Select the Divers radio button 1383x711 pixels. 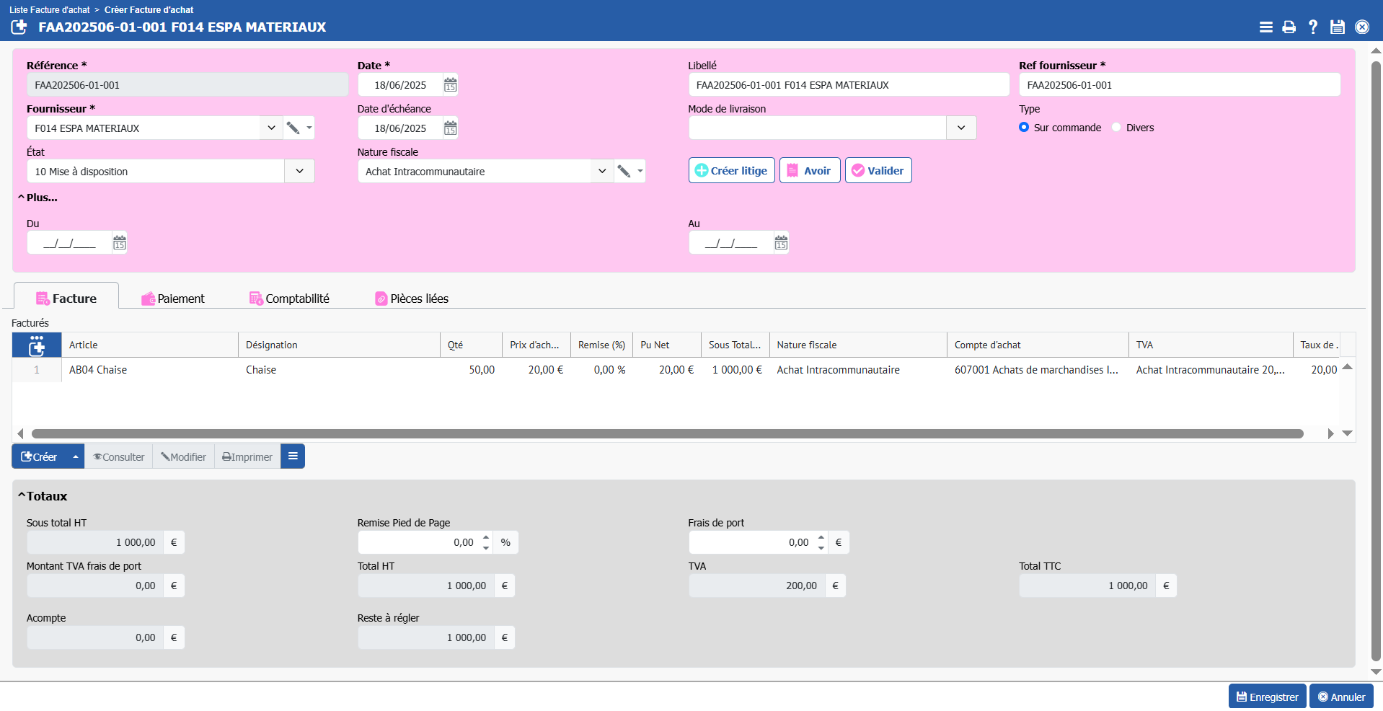click(x=1116, y=128)
